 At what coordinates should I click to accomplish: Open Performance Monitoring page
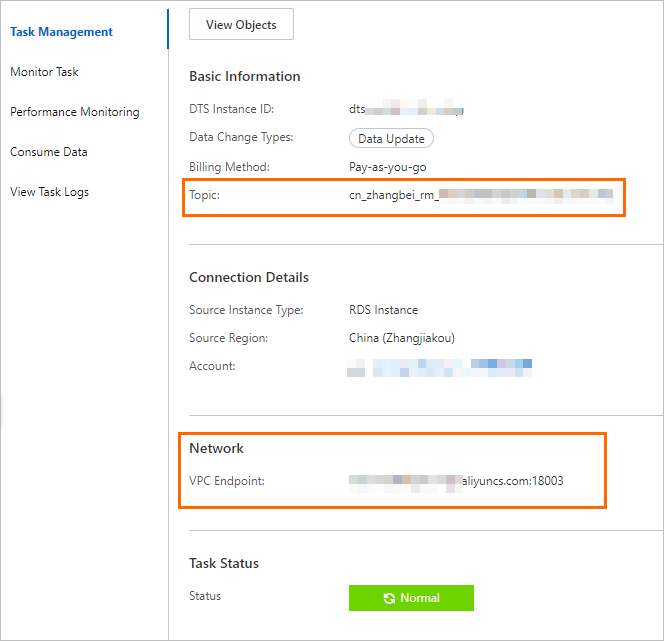click(74, 112)
